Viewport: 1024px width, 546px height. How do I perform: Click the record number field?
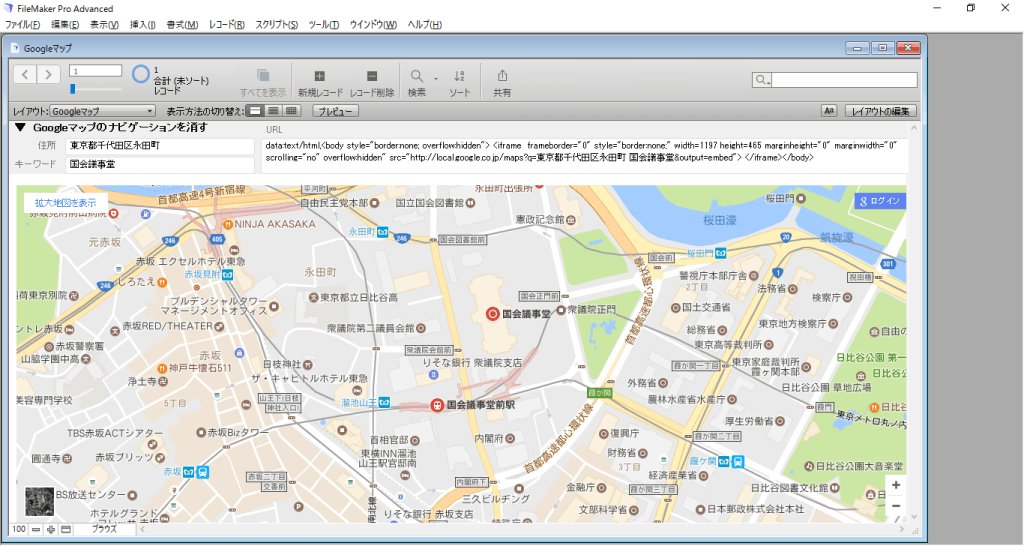point(95,71)
